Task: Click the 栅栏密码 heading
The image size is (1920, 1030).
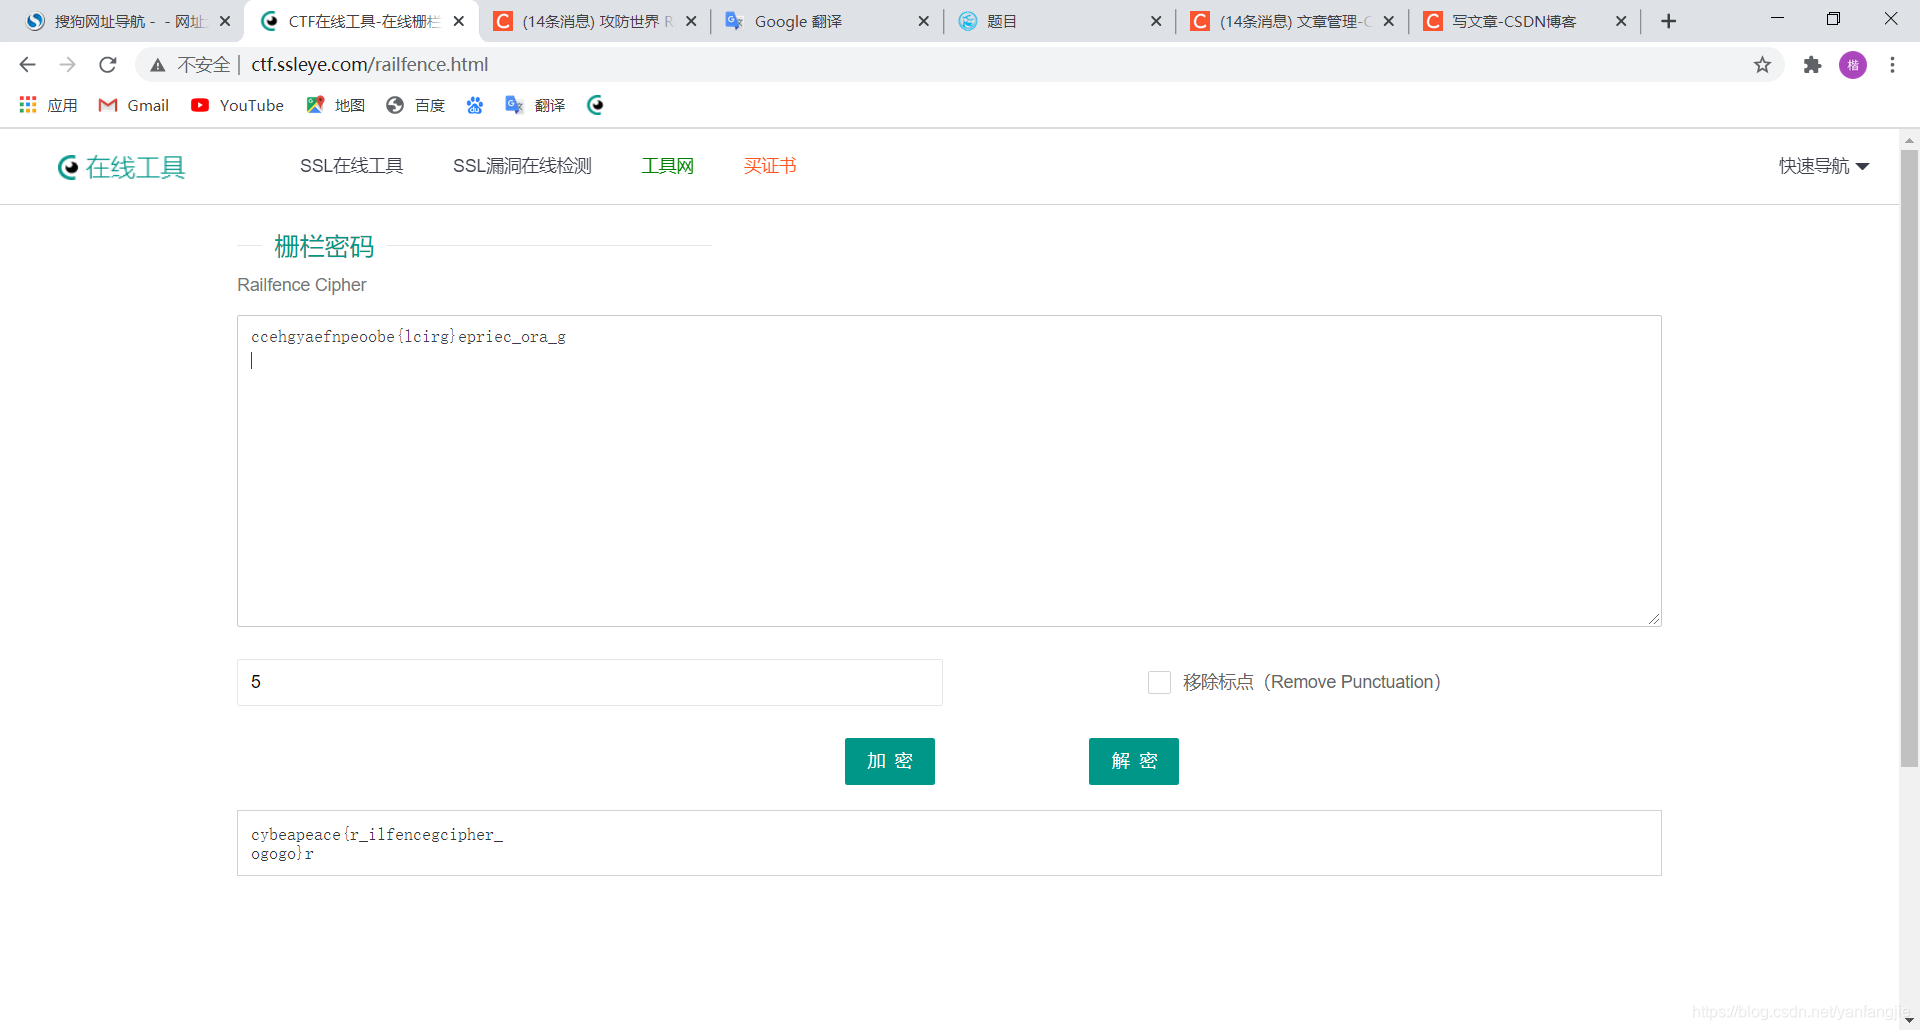Action: 324,246
